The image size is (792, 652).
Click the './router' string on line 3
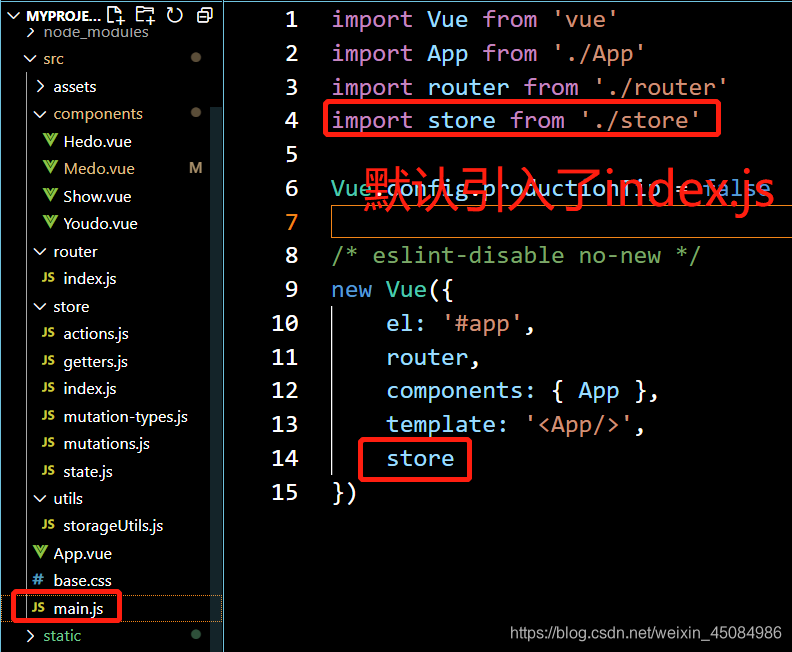pyautogui.click(x=661, y=87)
